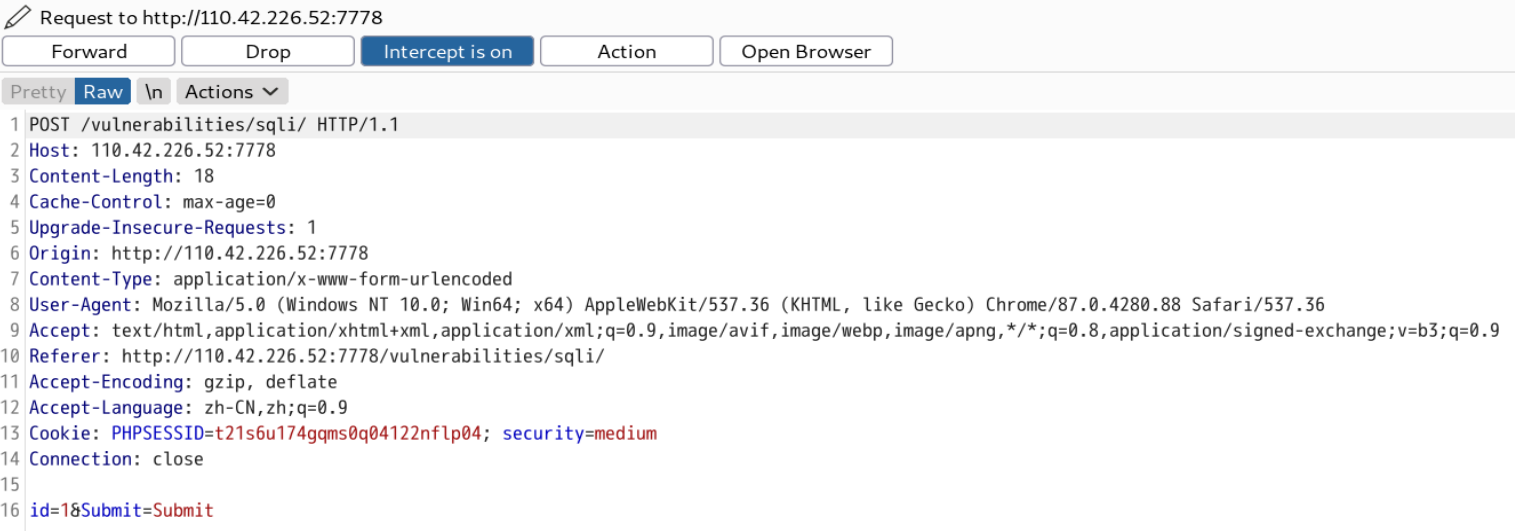This screenshot has height=531, width=1515.
Task: Click the Accept-Encoding gzip, deflate line
Action: [183, 382]
